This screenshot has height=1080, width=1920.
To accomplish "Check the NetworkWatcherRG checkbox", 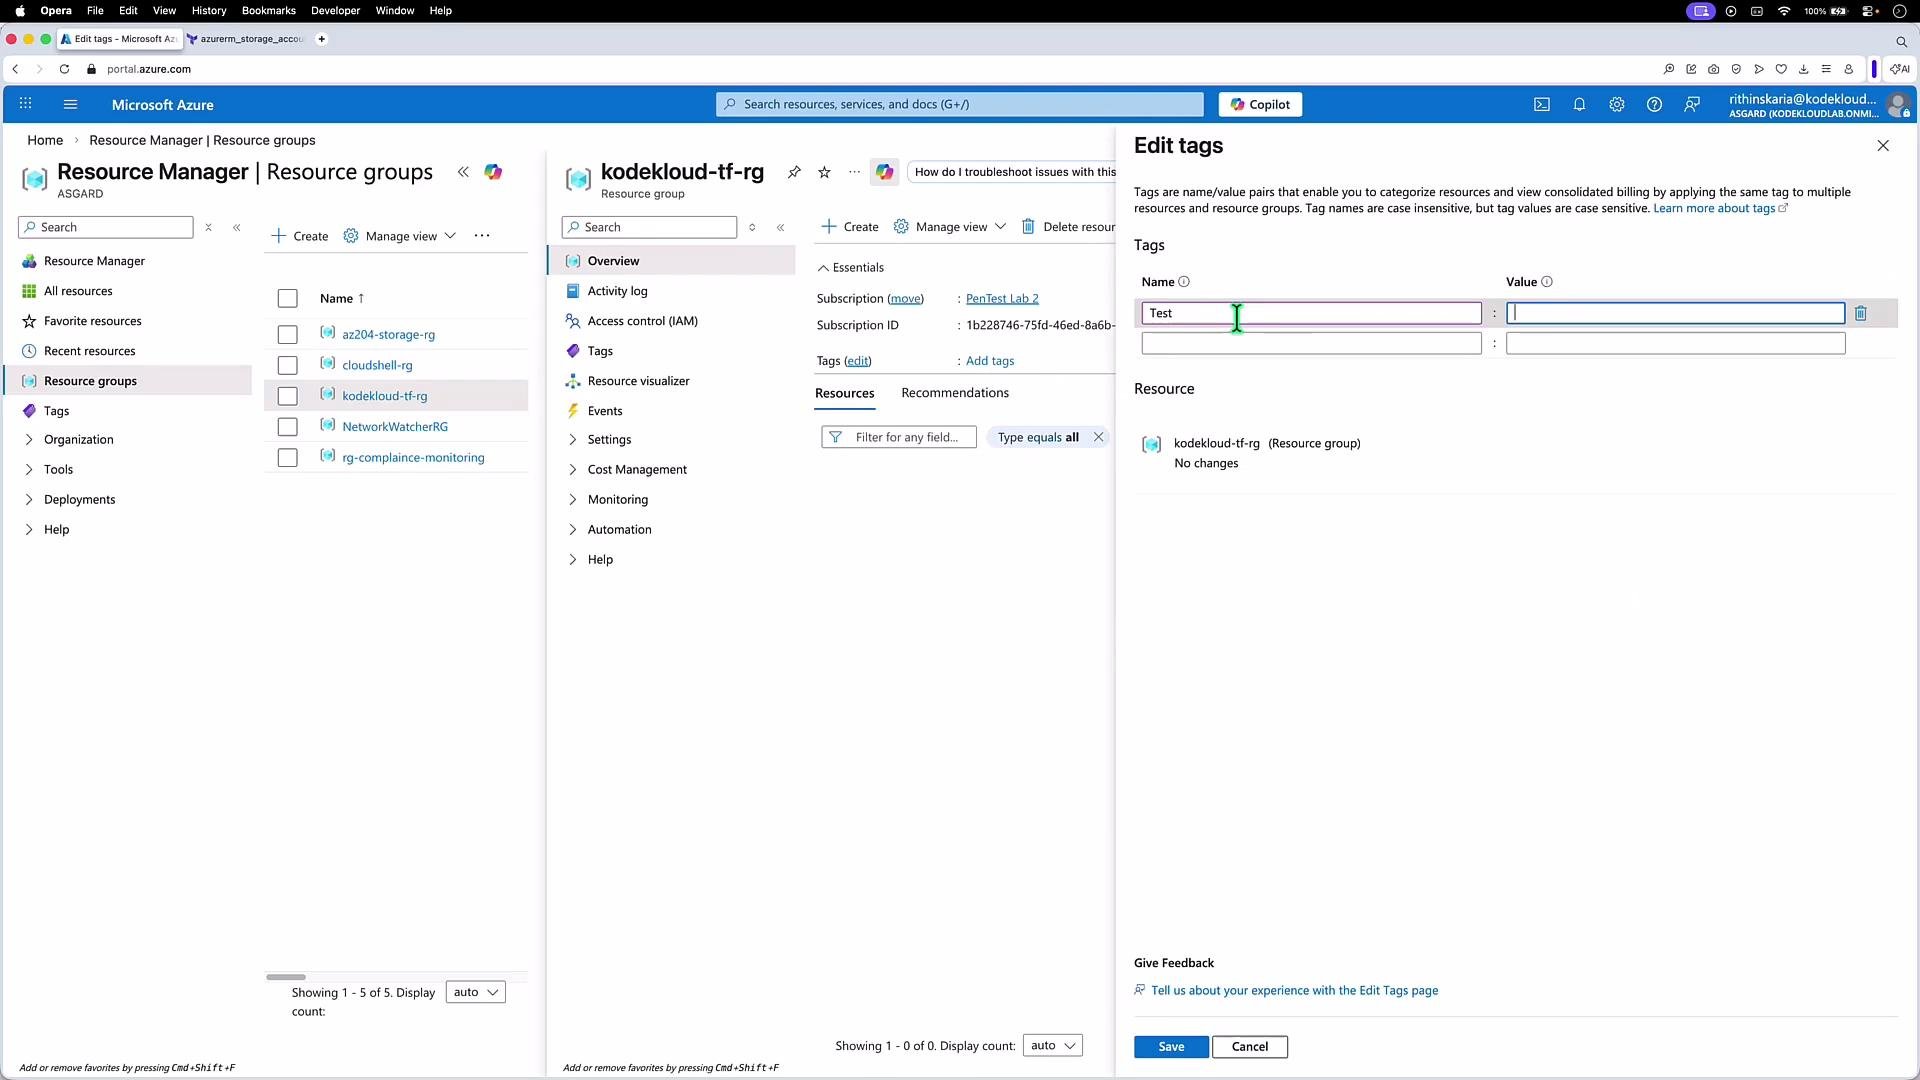I will [287, 427].
